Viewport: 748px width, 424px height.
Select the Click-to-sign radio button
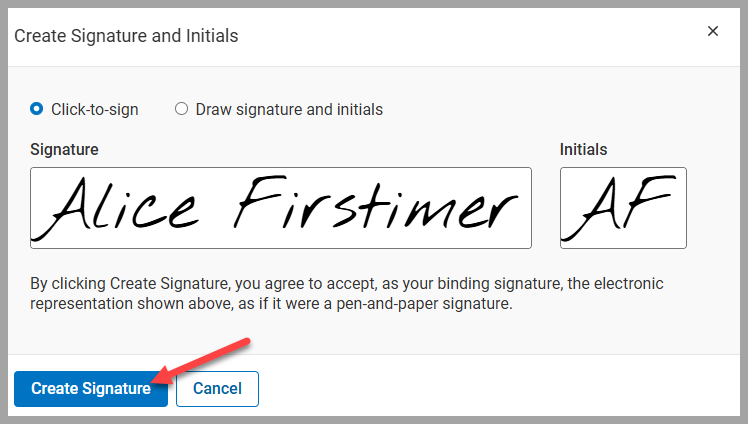point(37,109)
